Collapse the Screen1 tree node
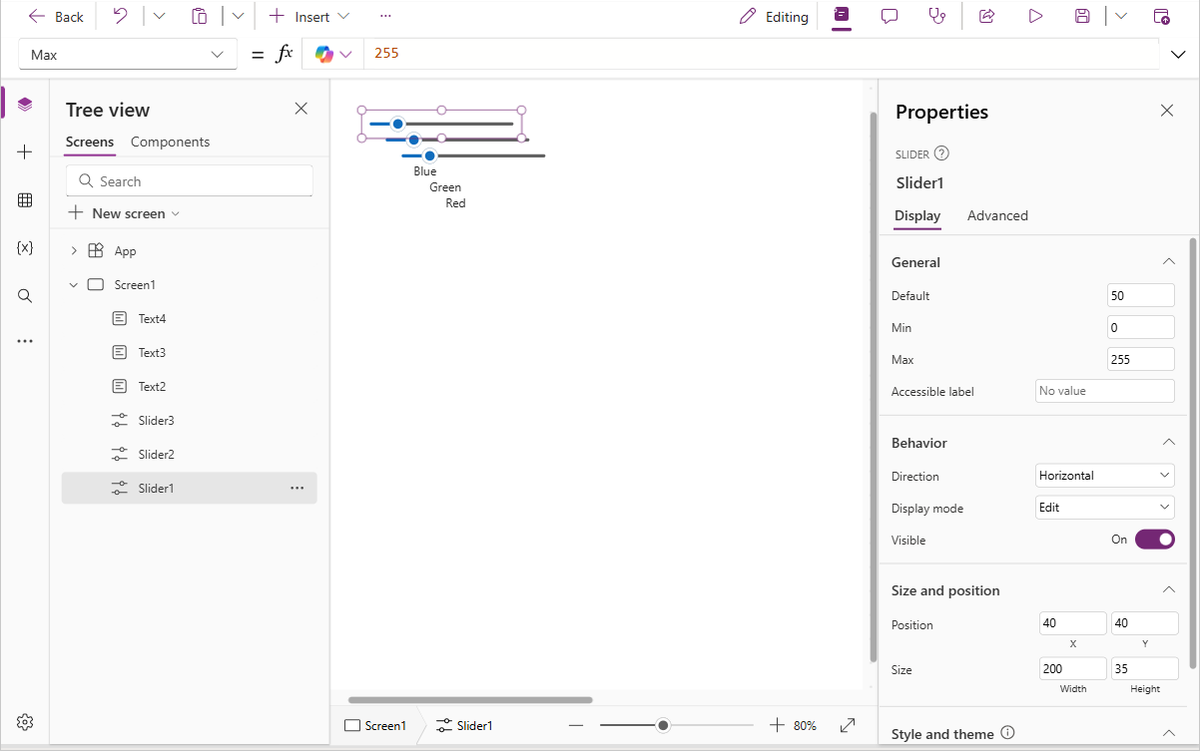The height and width of the screenshot is (751, 1200). [x=74, y=285]
